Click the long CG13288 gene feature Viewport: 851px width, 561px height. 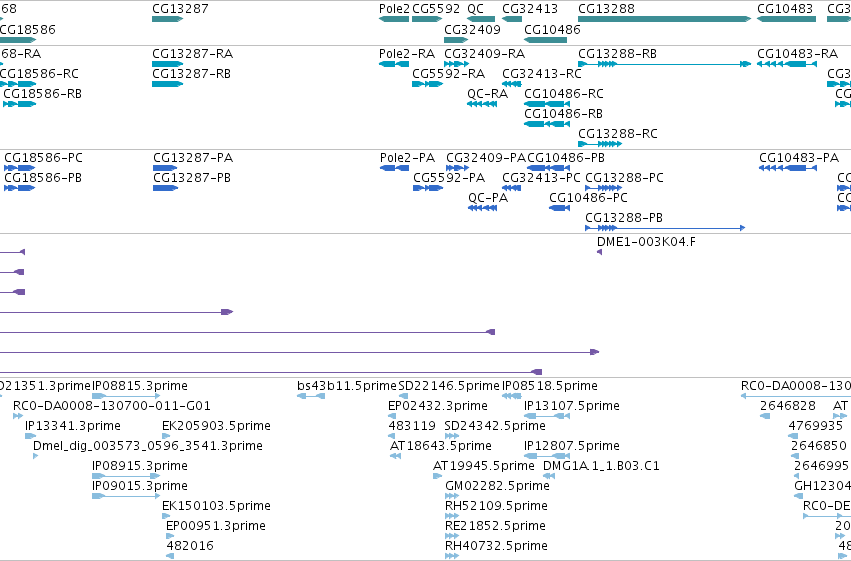(x=664, y=19)
